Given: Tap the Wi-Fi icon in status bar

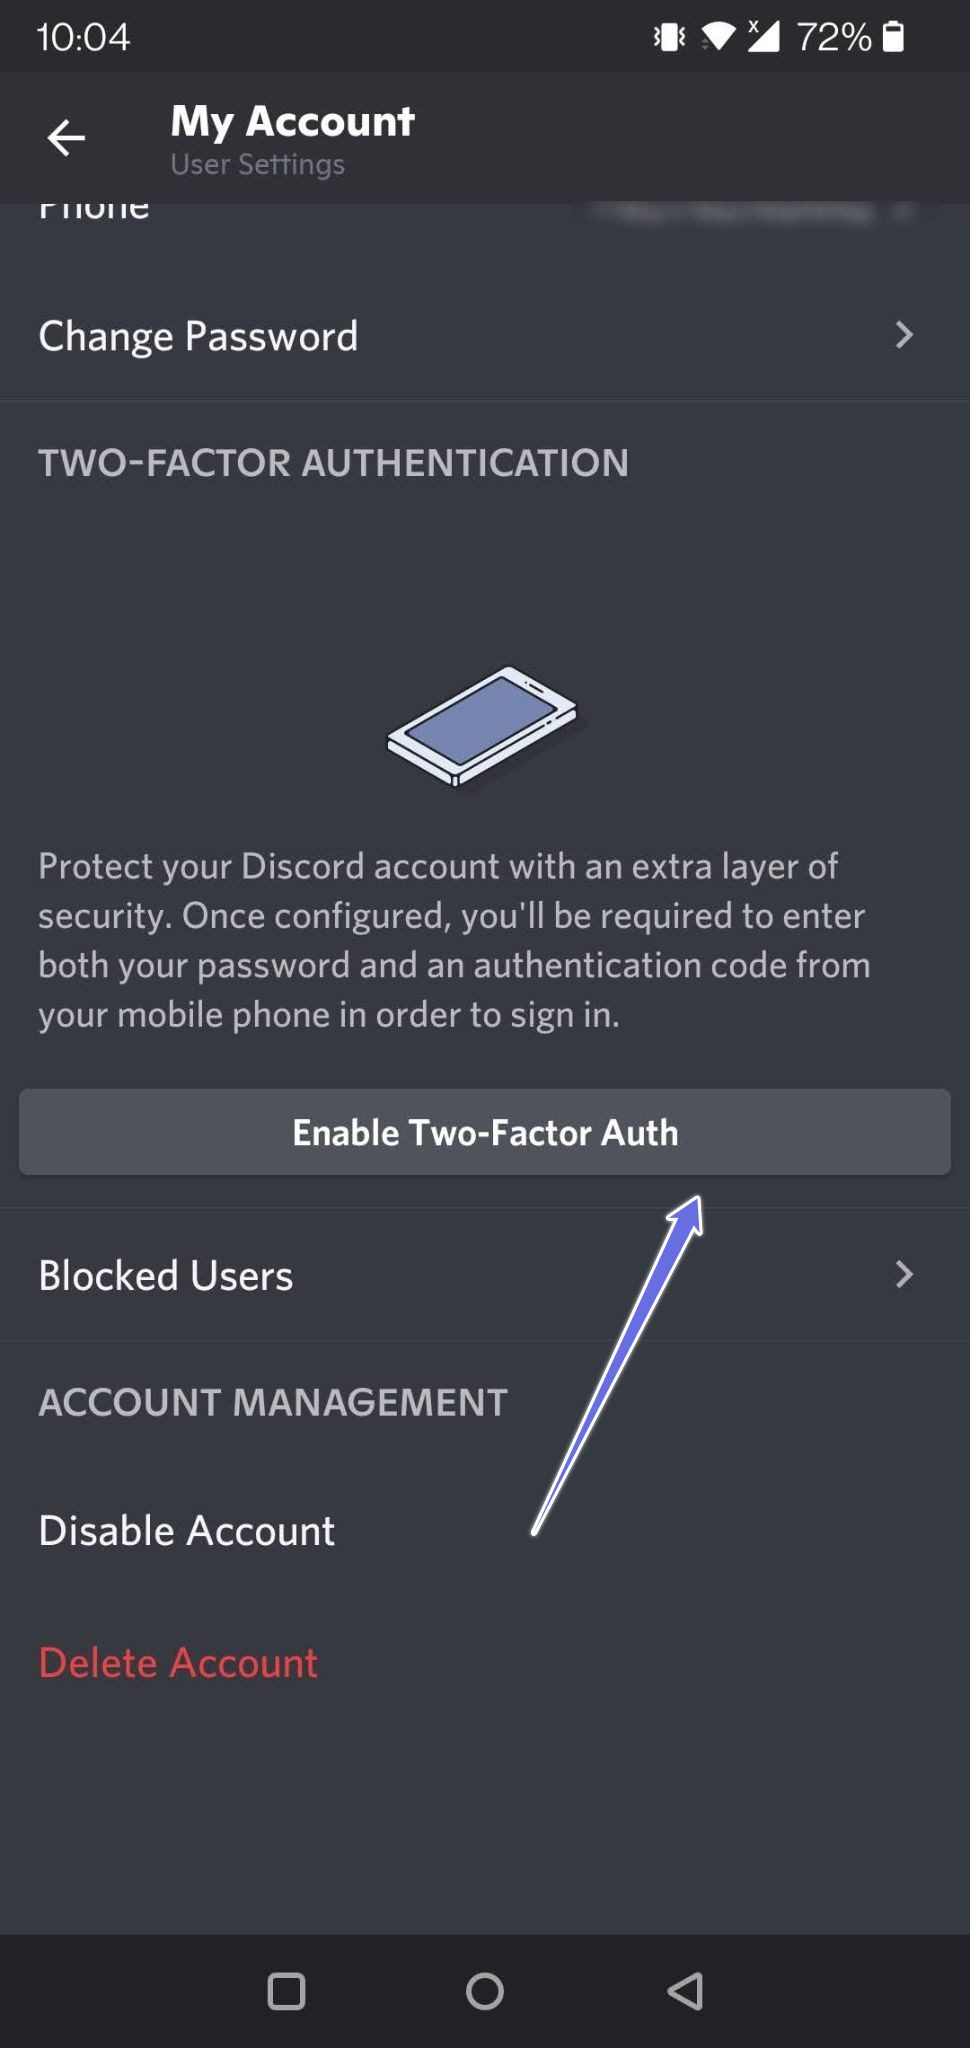Looking at the screenshot, I should point(718,37).
